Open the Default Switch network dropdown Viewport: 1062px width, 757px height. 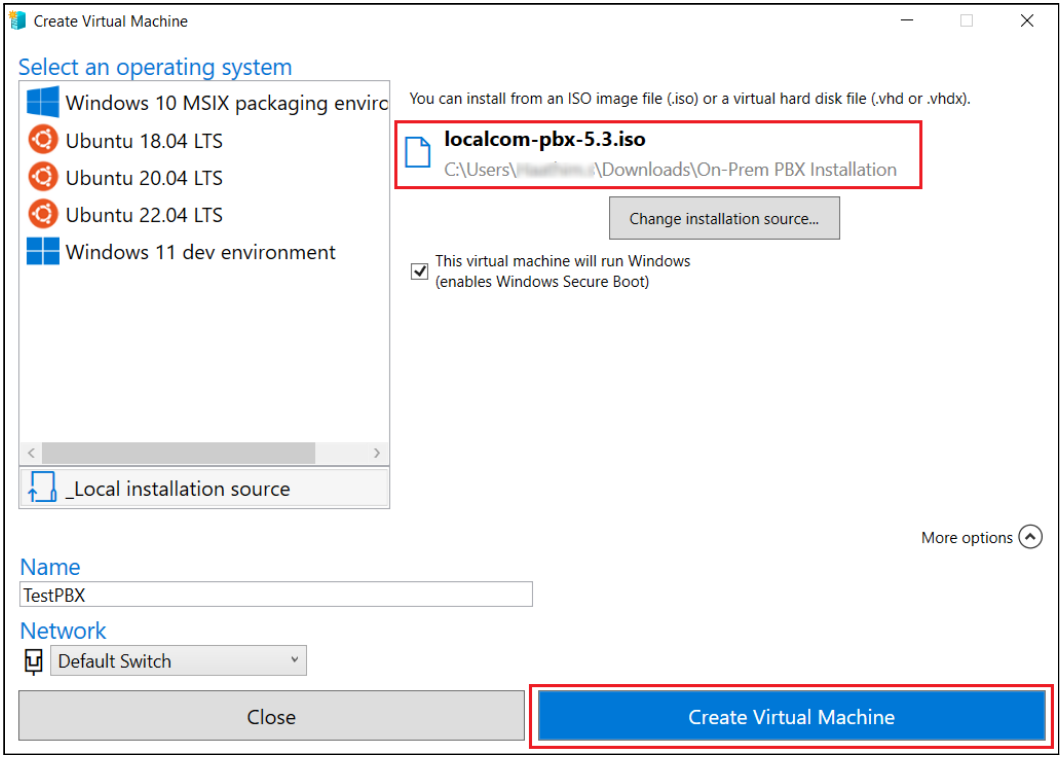coord(178,661)
